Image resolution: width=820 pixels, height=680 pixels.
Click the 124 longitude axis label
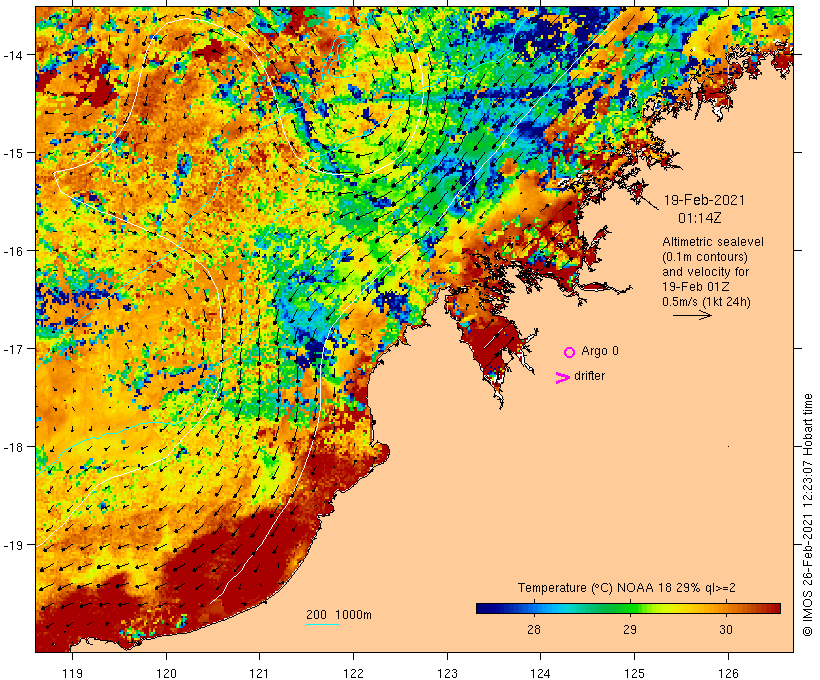[541, 673]
